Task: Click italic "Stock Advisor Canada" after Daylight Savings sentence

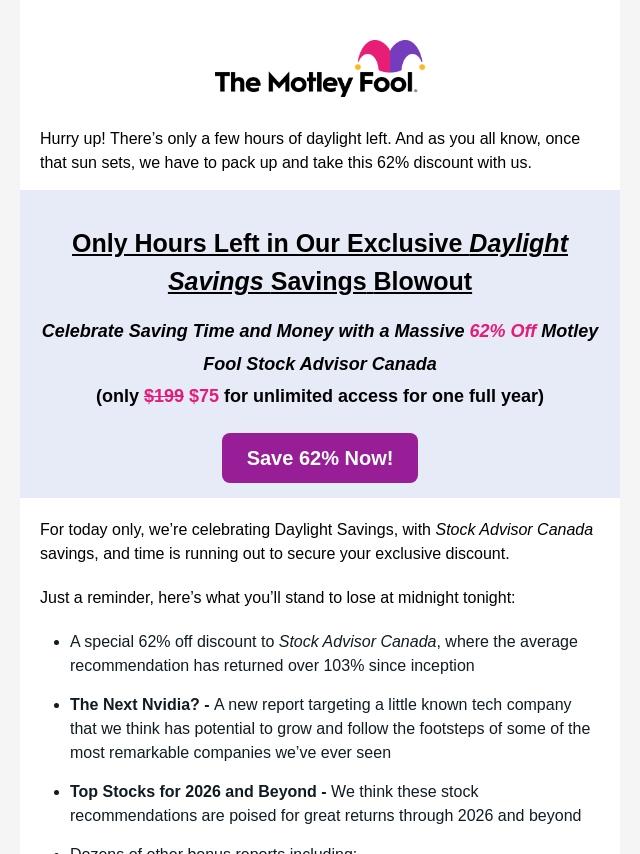Action: click(x=514, y=530)
